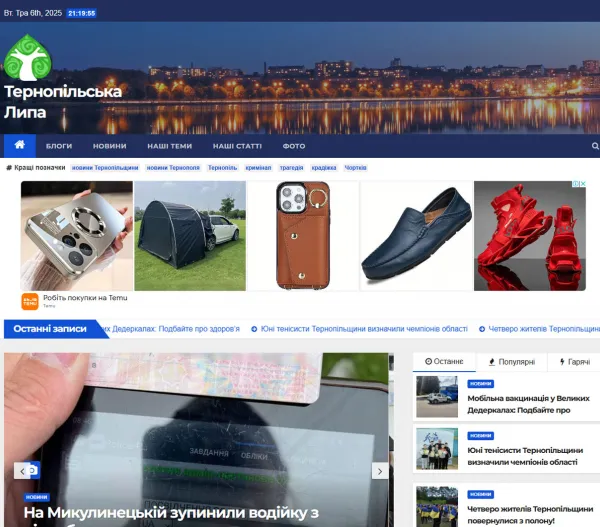Close the ad with X icon
The width and height of the screenshot is (600, 527).
point(583,184)
